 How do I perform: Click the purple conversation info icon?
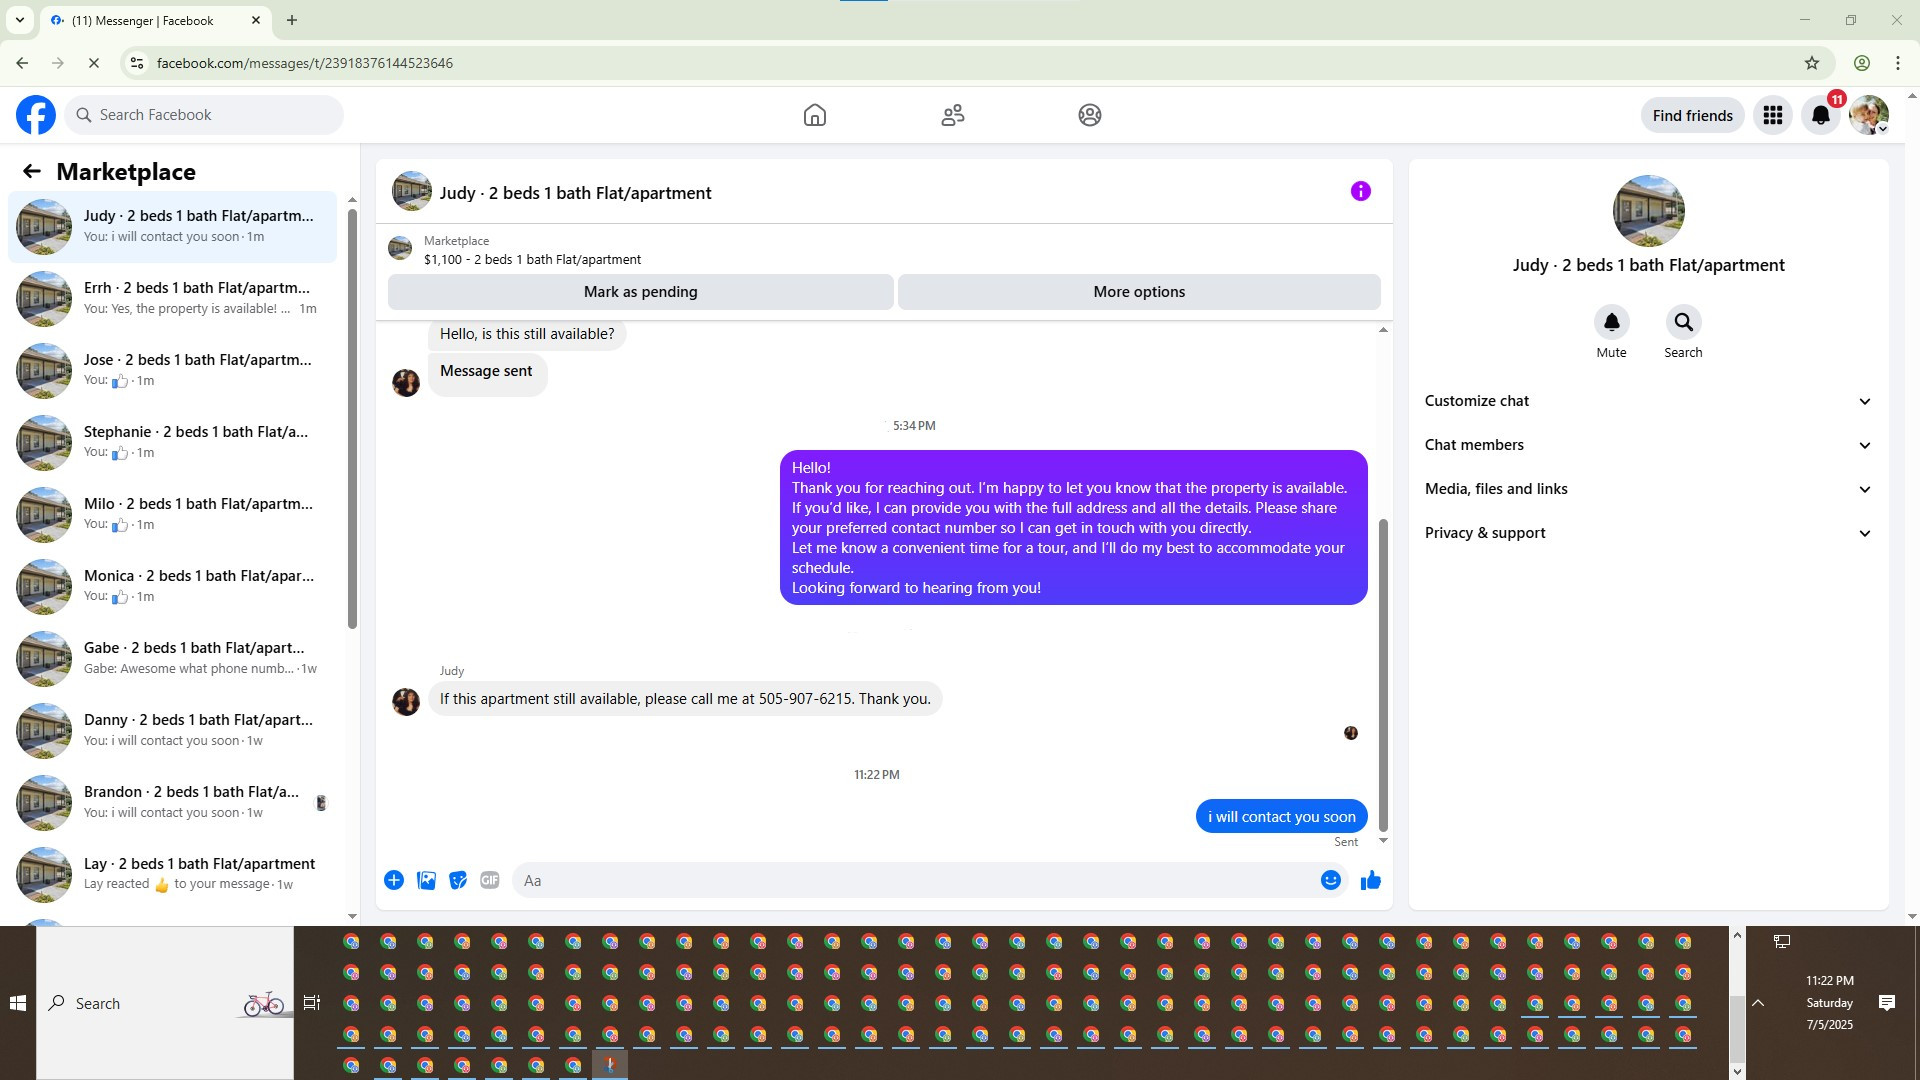click(x=1360, y=191)
